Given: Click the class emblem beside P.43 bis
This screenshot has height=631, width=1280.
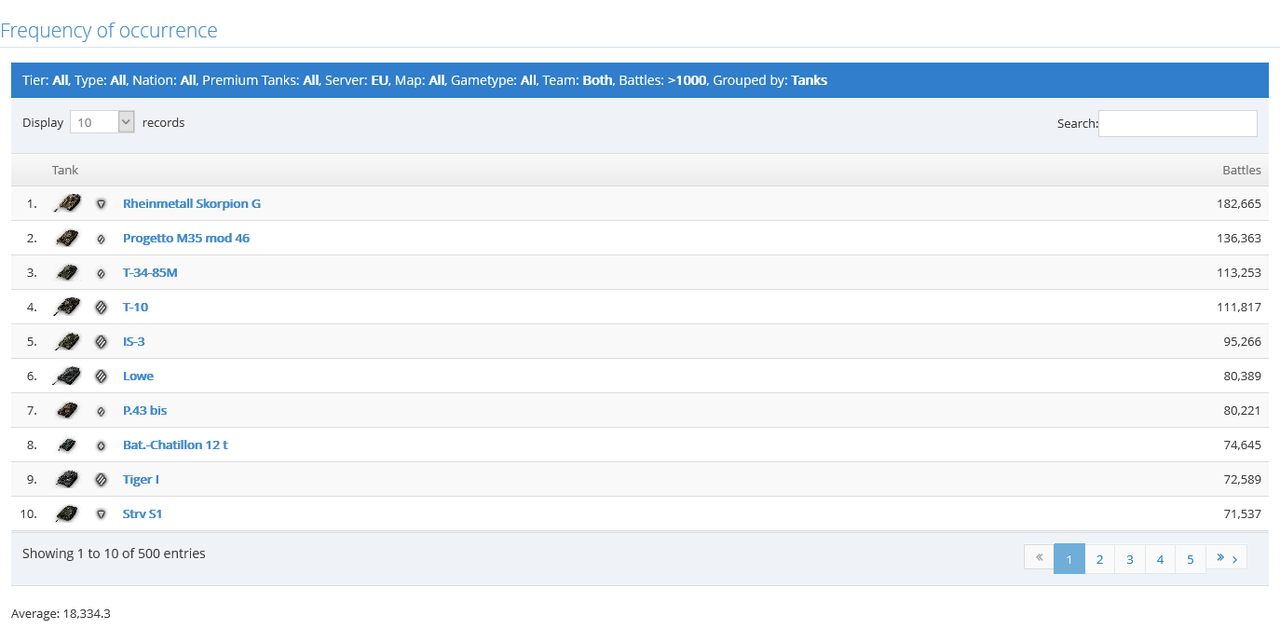Looking at the screenshot, I should (101, 411).
